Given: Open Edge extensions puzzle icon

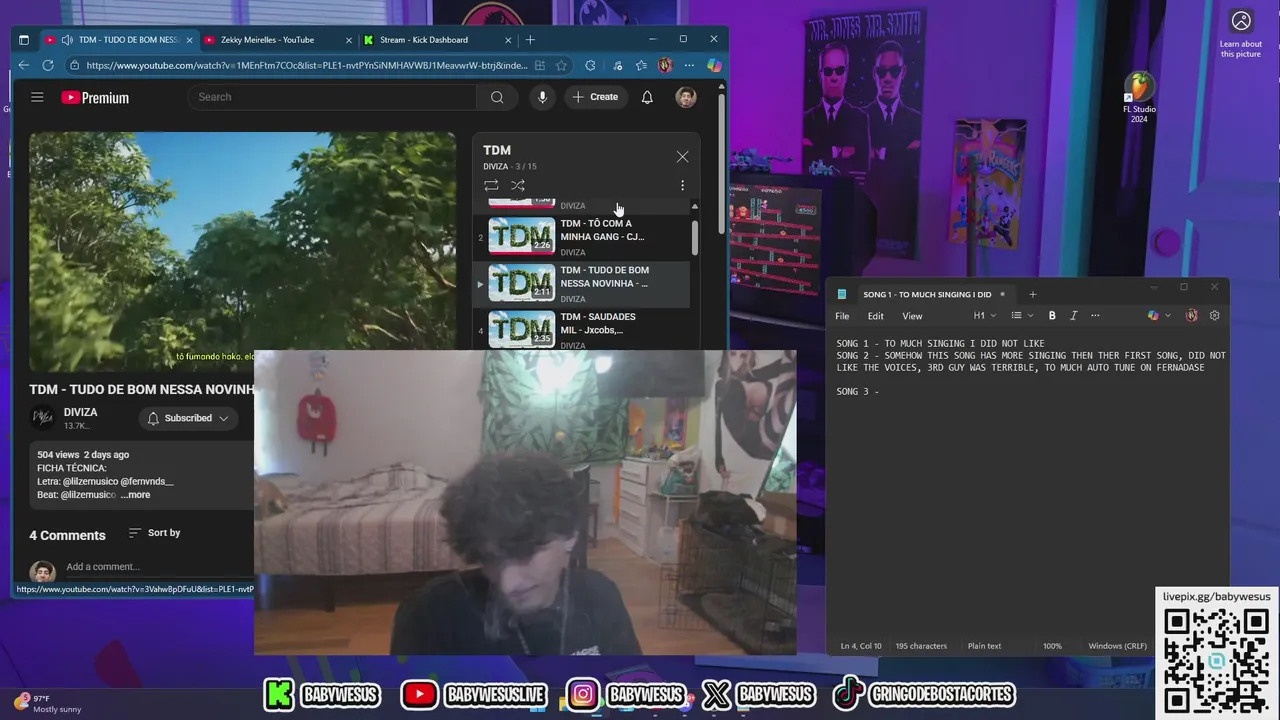Looking at the screenshot, I should point(590,65).
